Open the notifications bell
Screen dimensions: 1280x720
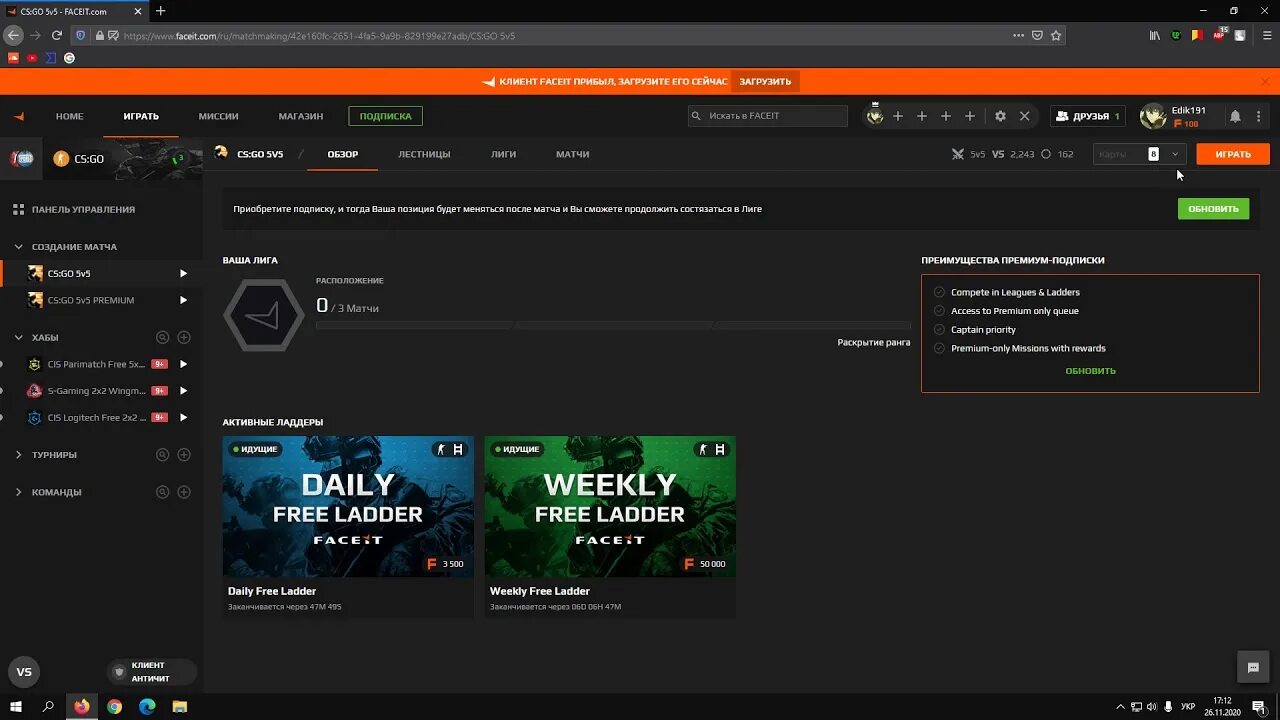[1235, 116]
